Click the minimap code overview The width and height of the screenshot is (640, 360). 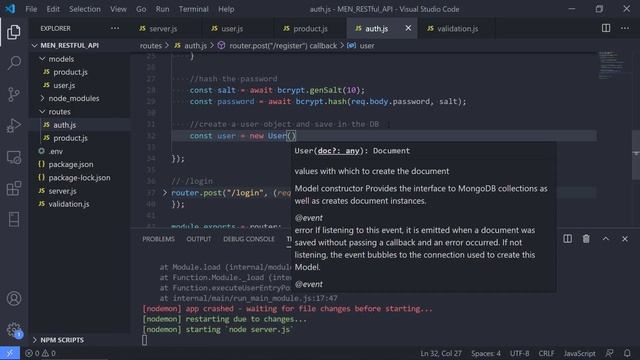[611, 65]
